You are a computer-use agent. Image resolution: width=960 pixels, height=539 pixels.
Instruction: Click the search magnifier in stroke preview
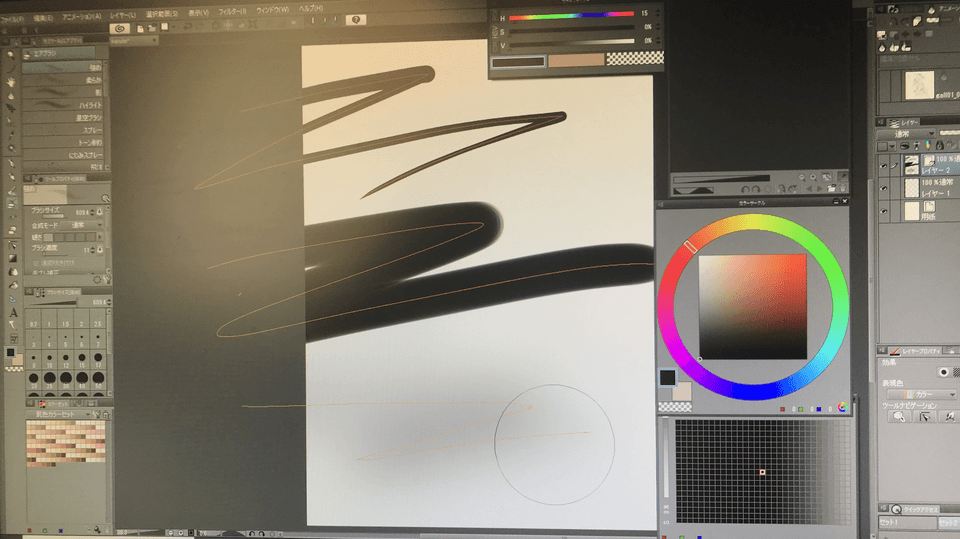105,198
